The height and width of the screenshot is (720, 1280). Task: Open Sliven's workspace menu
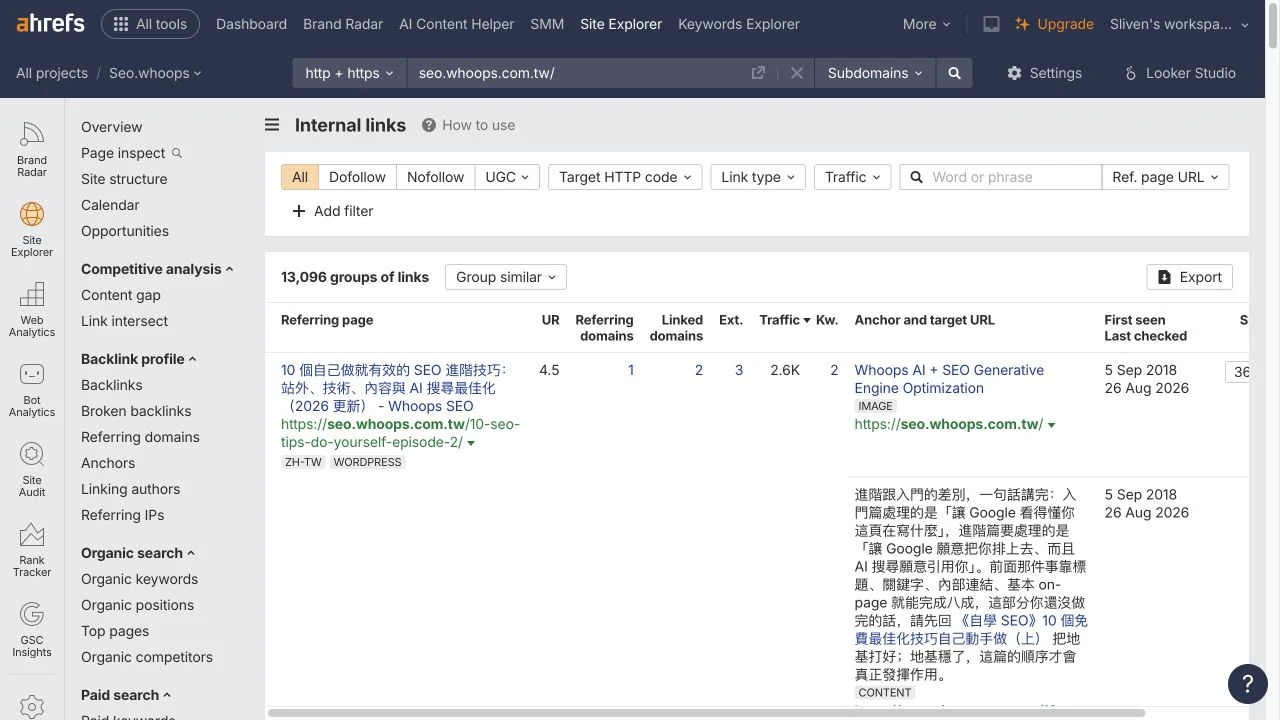click(1181, 24)
